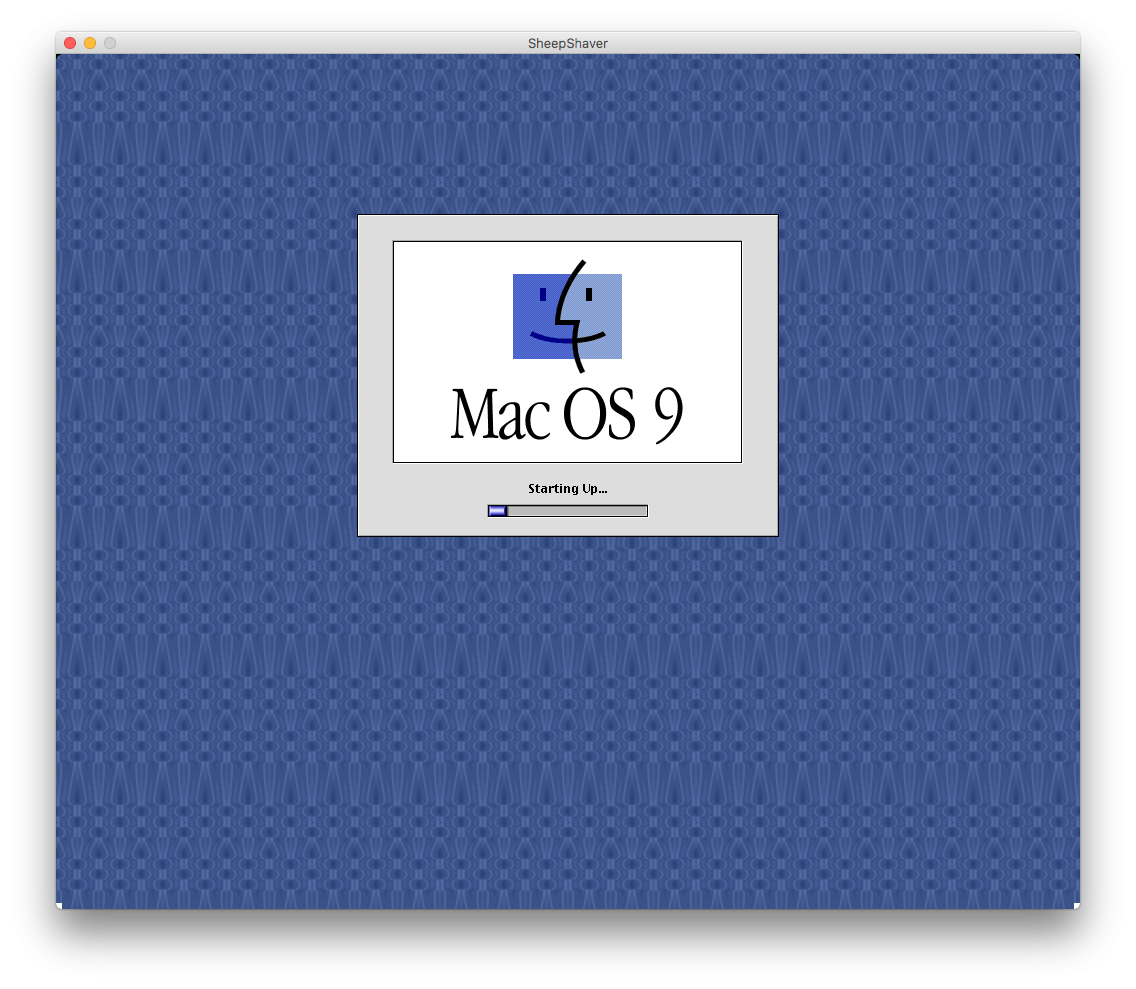
Task: Click the grayed-out zoom window button
Action: click(110, 43)
